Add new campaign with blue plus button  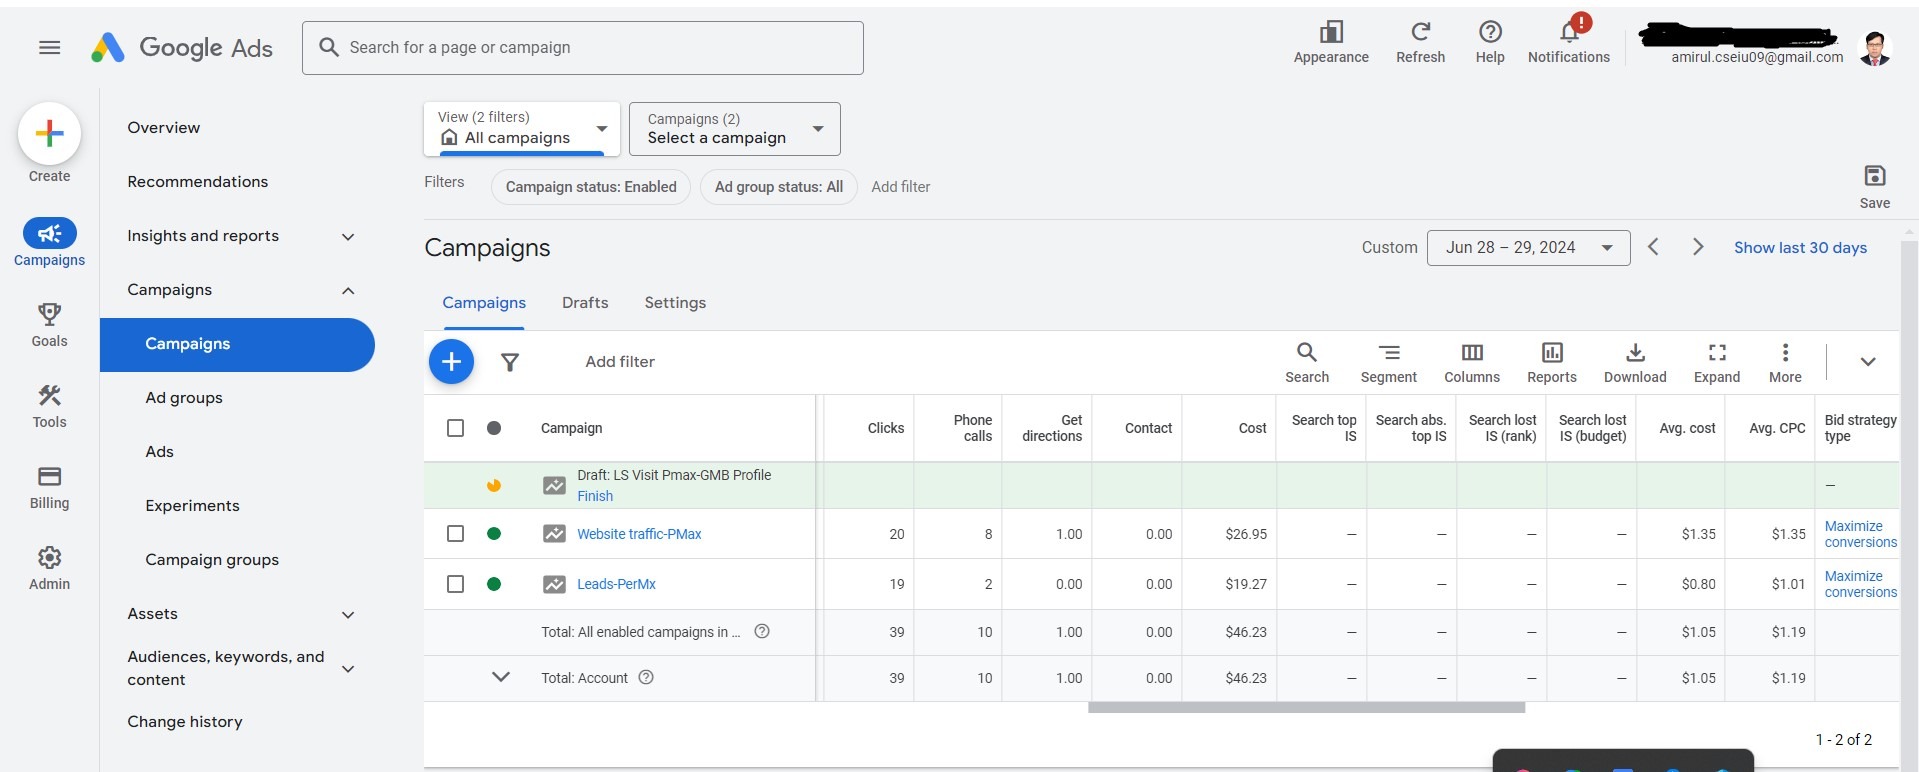click(451, 361)
